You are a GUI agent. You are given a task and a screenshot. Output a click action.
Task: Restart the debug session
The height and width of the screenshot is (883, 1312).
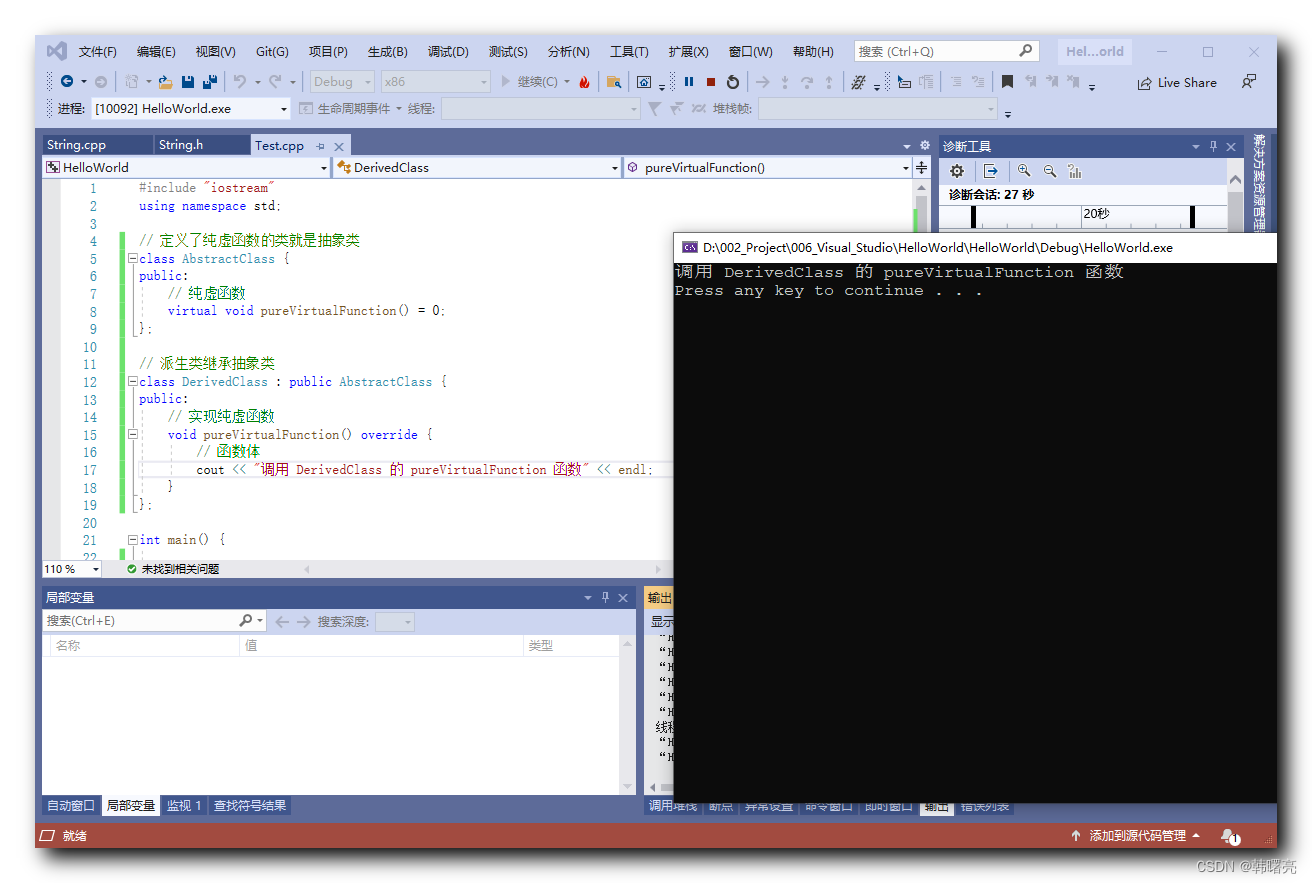(733, 82)
